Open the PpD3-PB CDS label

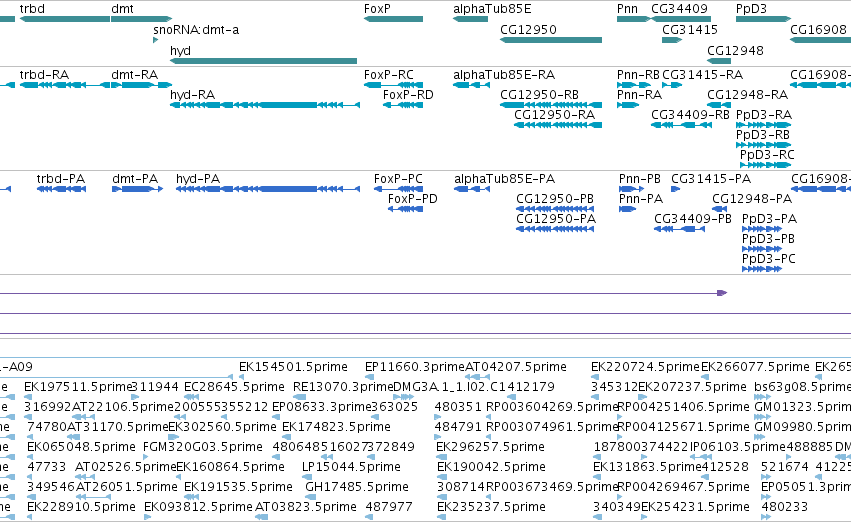tap(769, 239)
